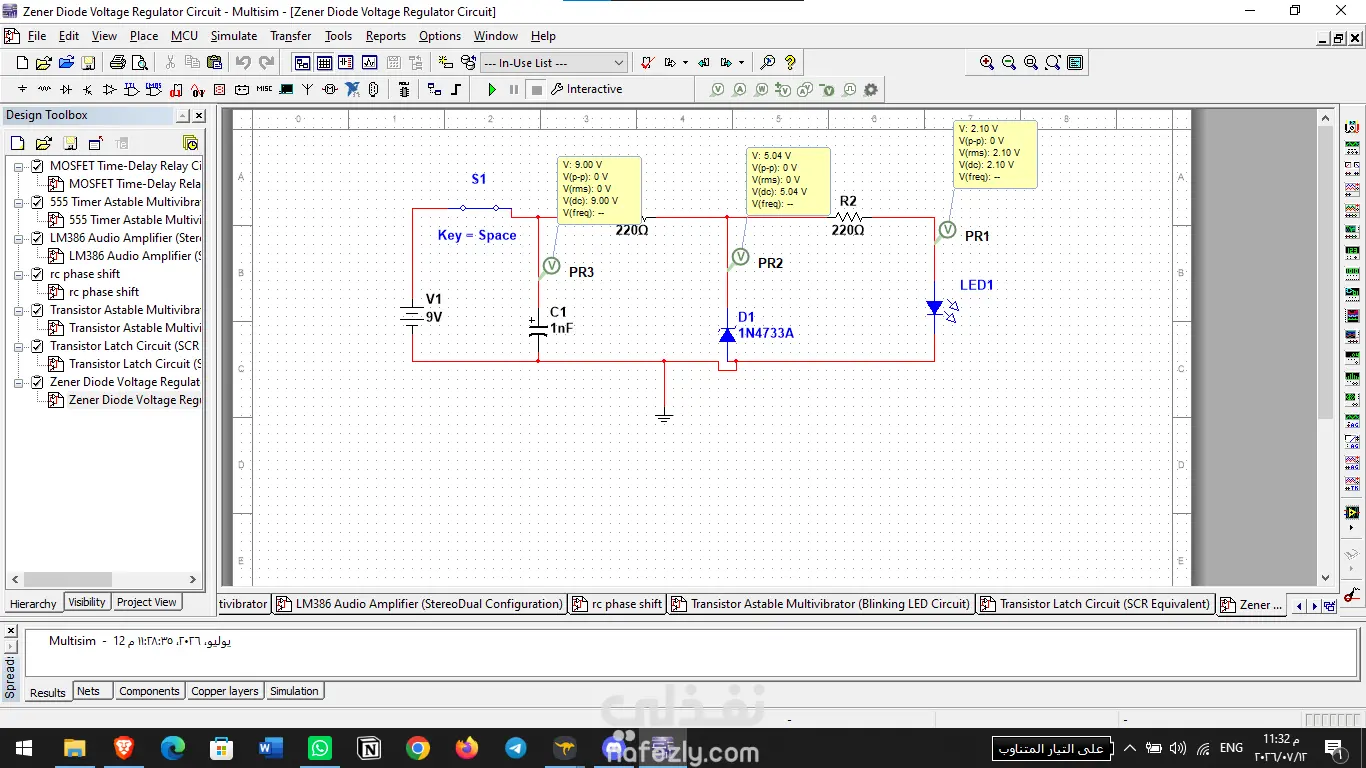Open probe settings gear
Viewport: 1366px width, 768px height.
(x=871, y=89)
